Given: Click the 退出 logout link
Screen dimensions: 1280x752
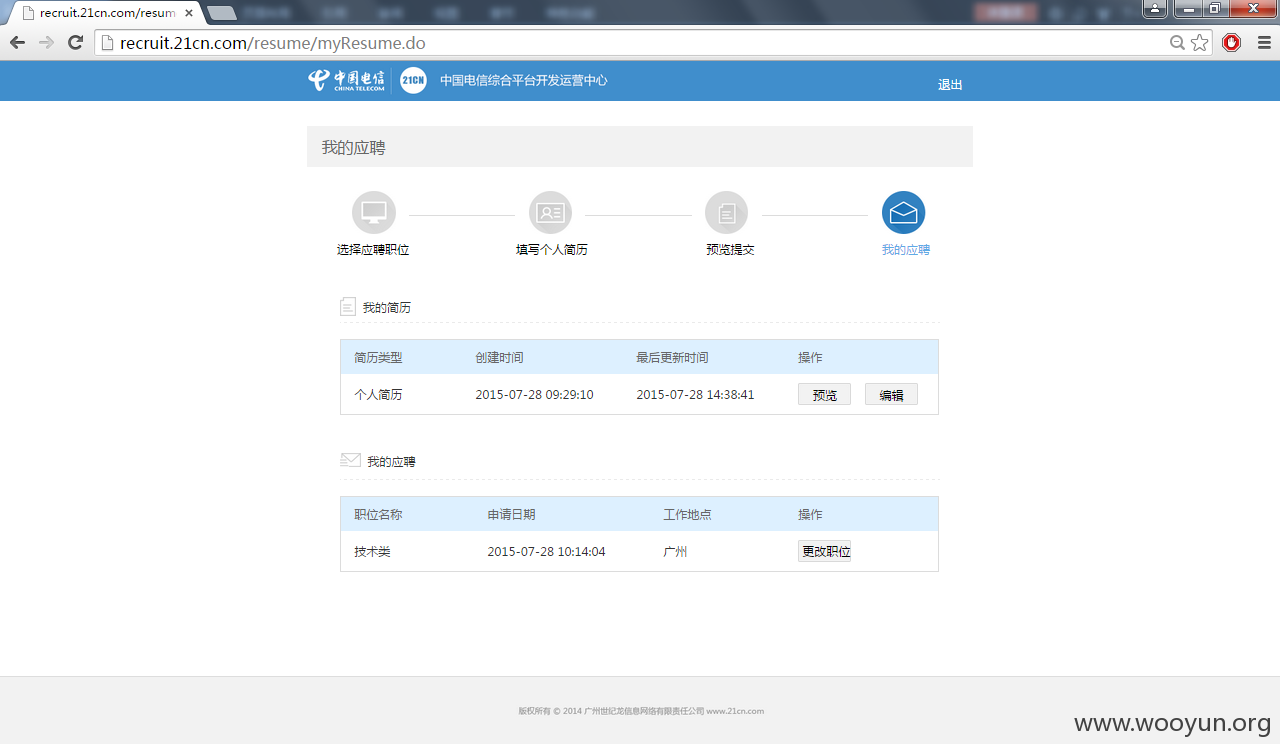Looking at the screenshot, I should [x=950, y=85].
